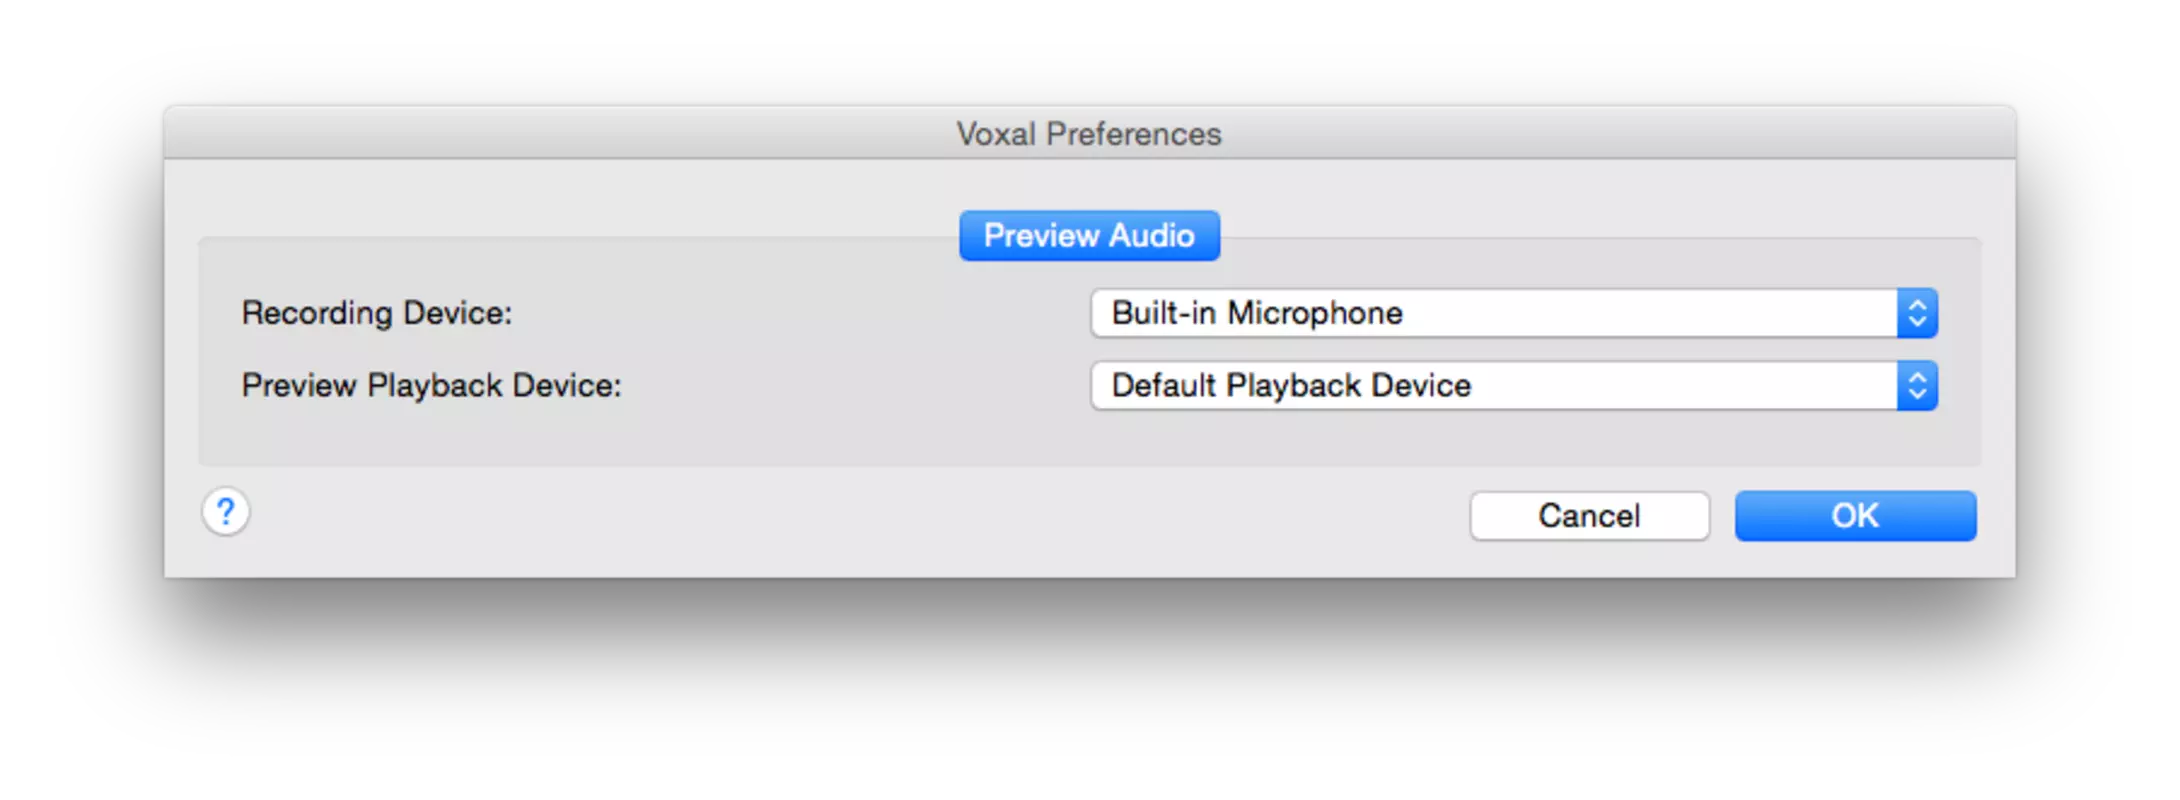Viewport: 2180px width, 800px height.
Task: Click the down chevron on the microphone selector
Action: click(x=1917, y=322)
